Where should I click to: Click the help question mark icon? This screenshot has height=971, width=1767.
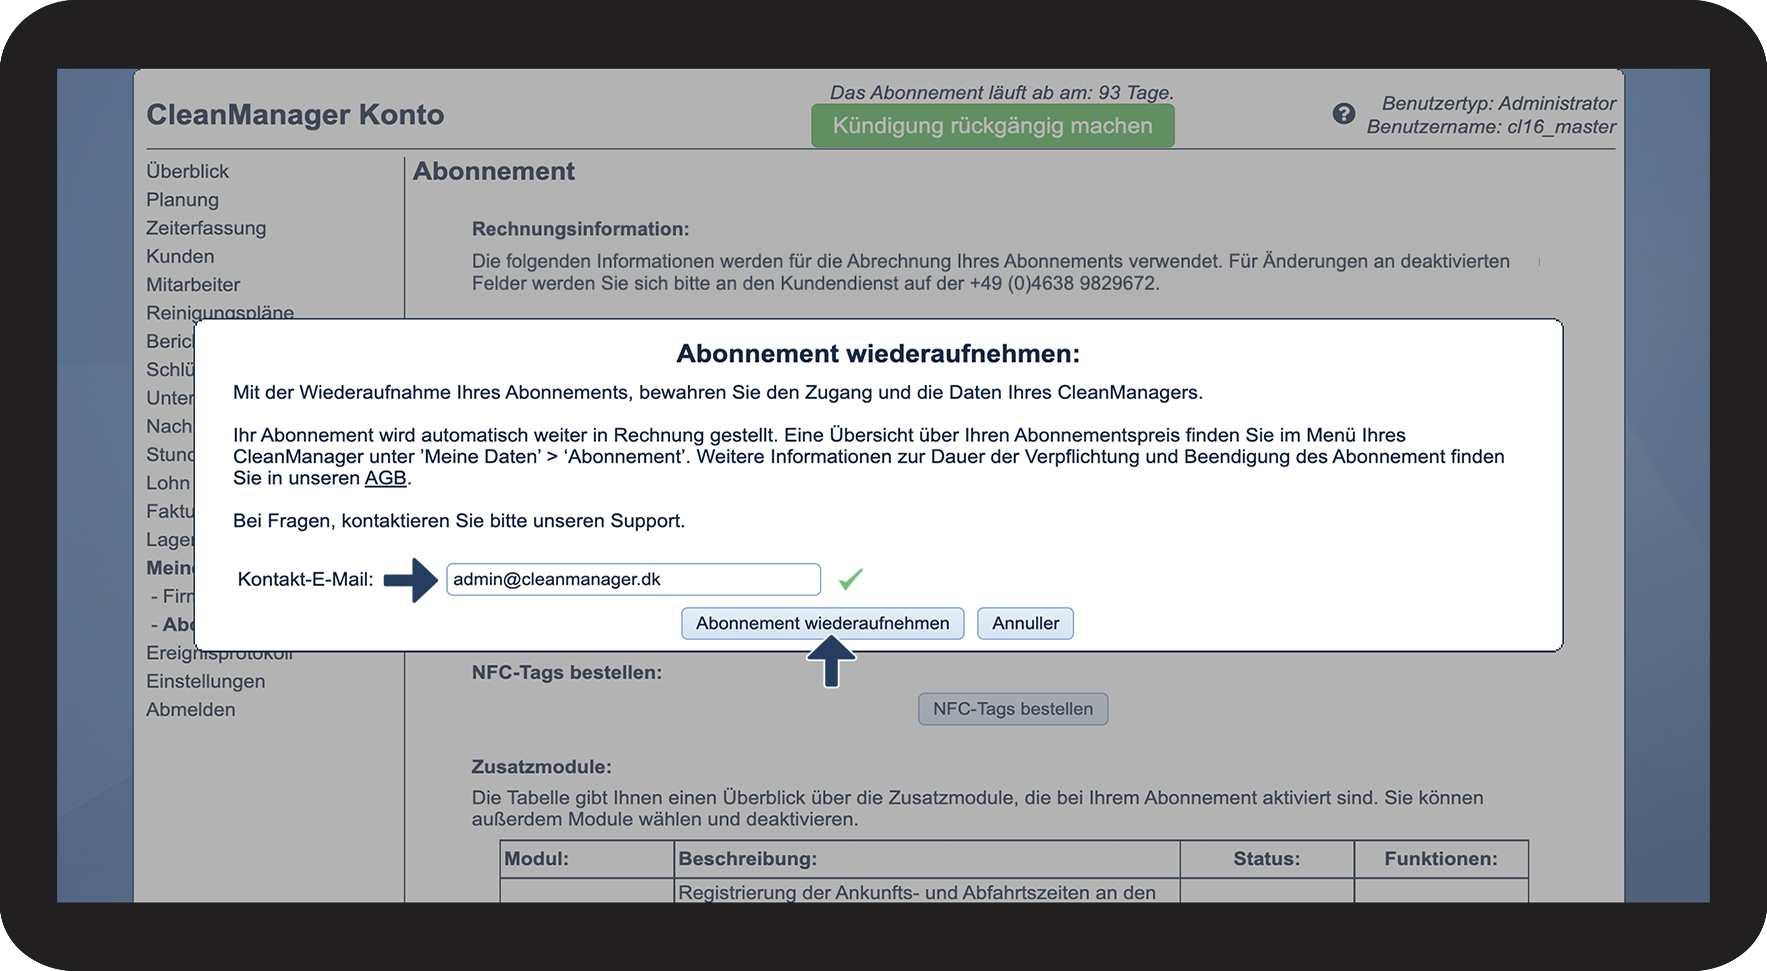click(1343, 114)
